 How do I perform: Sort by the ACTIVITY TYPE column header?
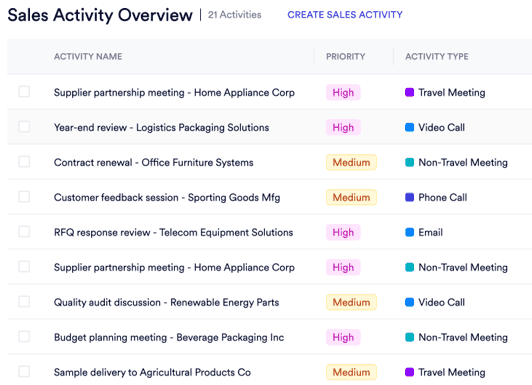coord(437,56)
